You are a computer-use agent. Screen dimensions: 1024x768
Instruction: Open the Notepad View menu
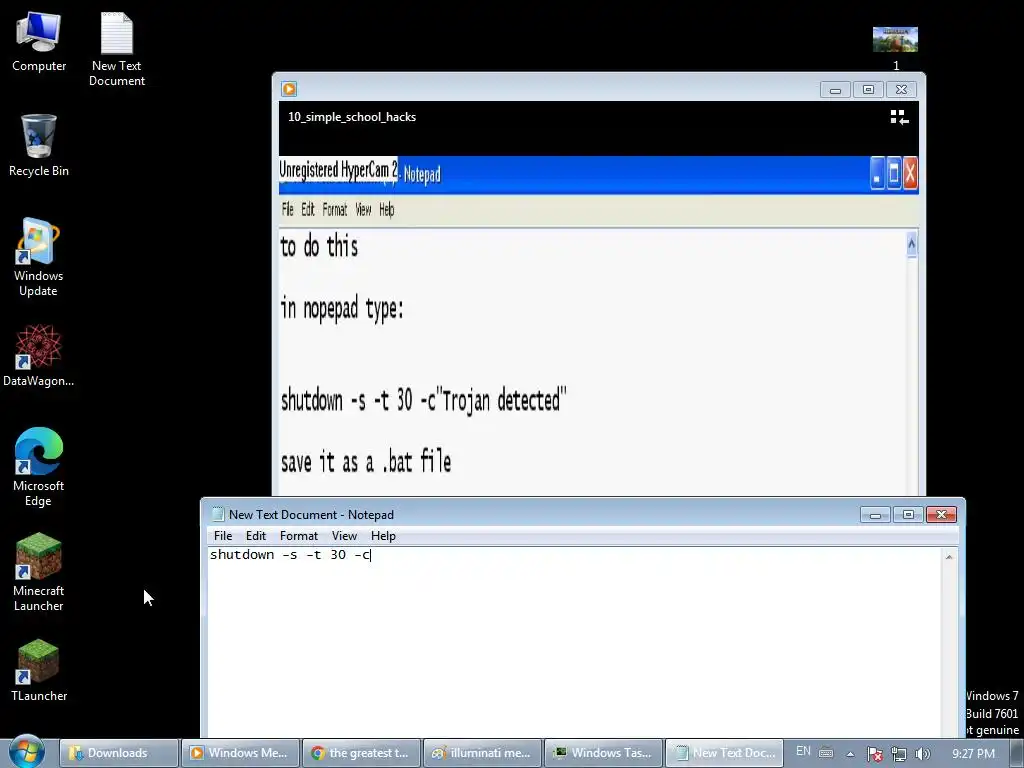[x=344, y=536]
